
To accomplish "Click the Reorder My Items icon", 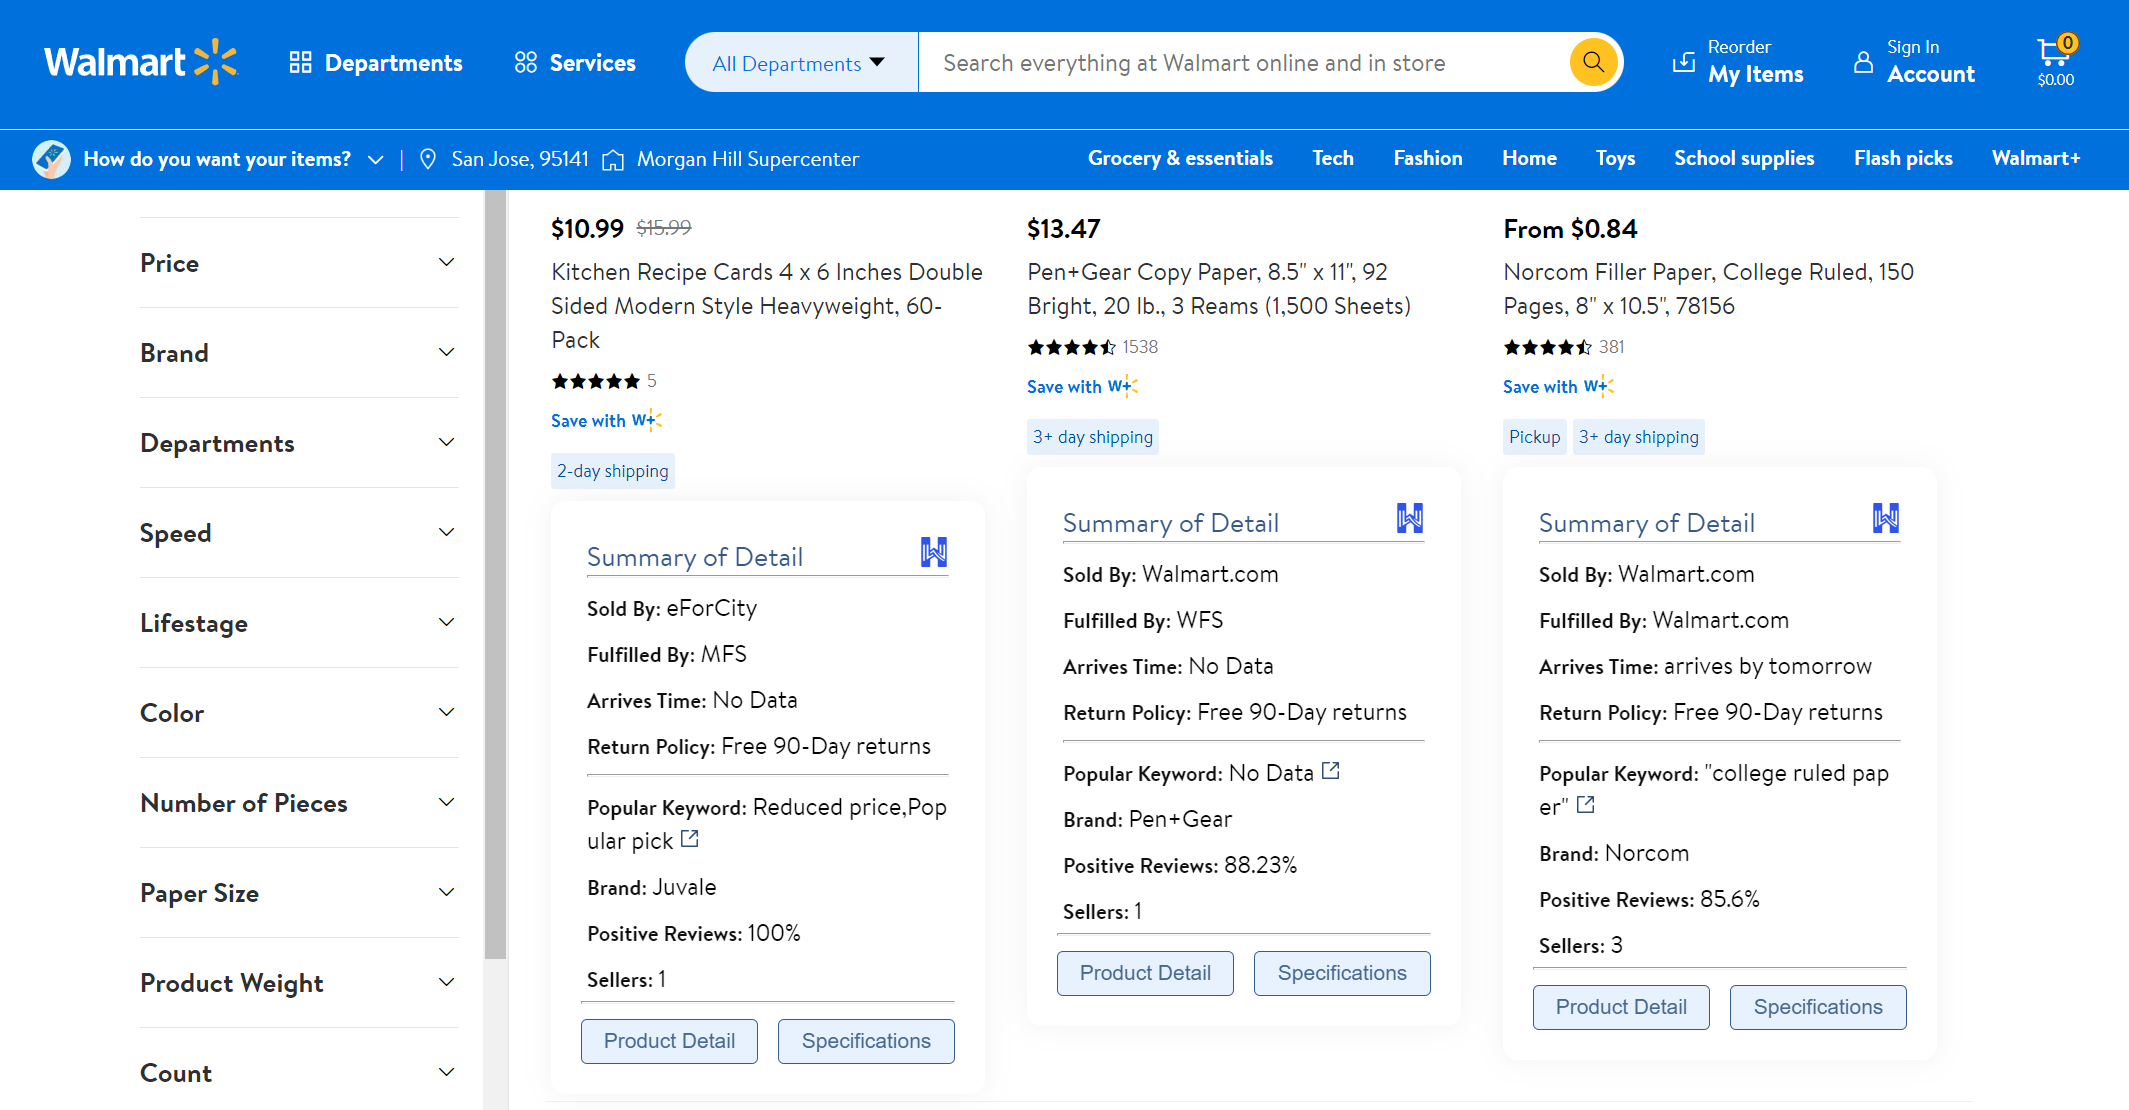I will click(x=1684, y=63).
